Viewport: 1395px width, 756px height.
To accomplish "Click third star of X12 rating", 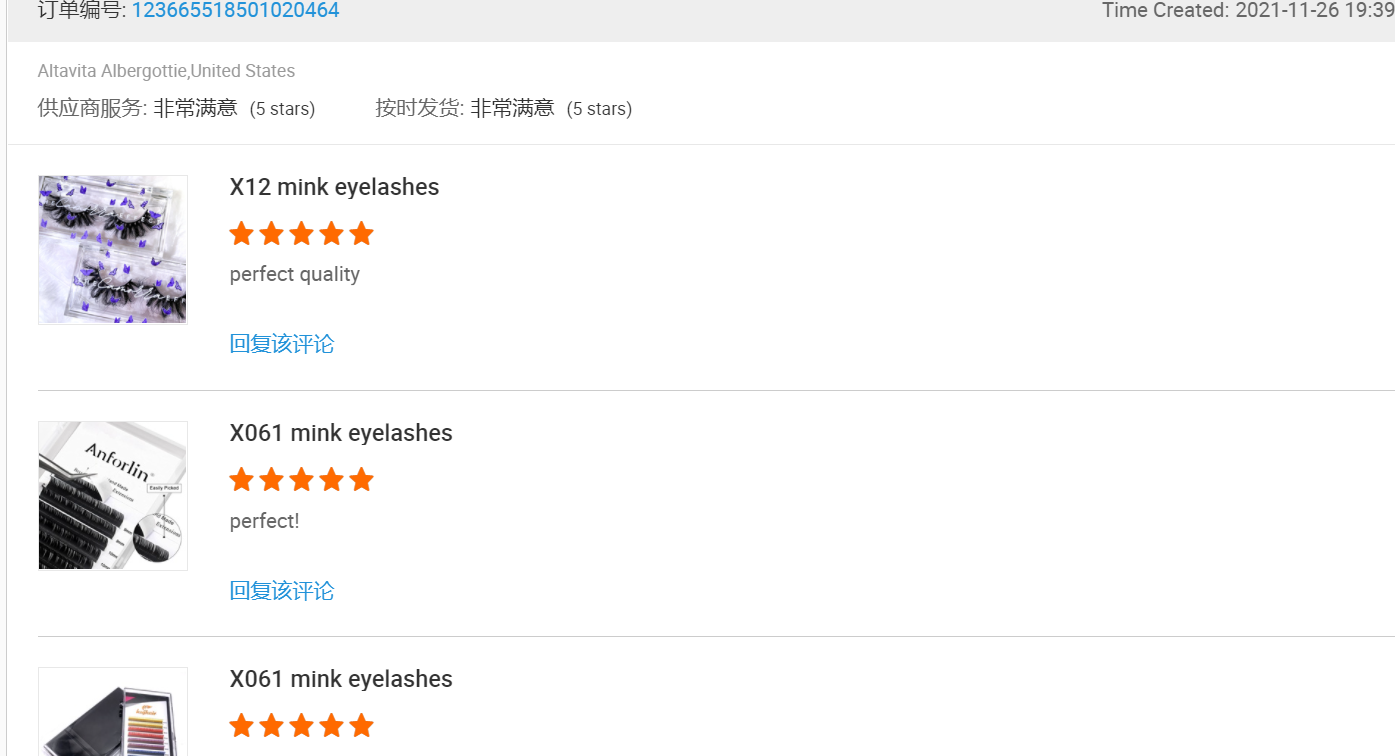I will (301, 234).
